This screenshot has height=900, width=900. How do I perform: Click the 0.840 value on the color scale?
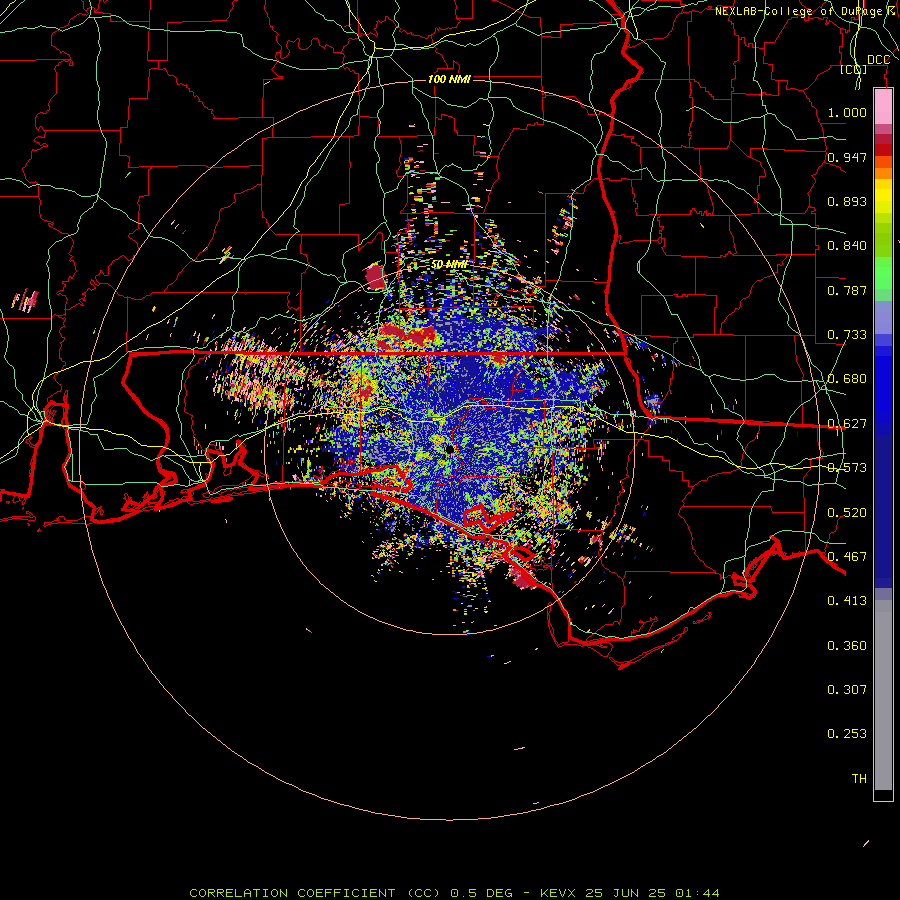point(847,246)
